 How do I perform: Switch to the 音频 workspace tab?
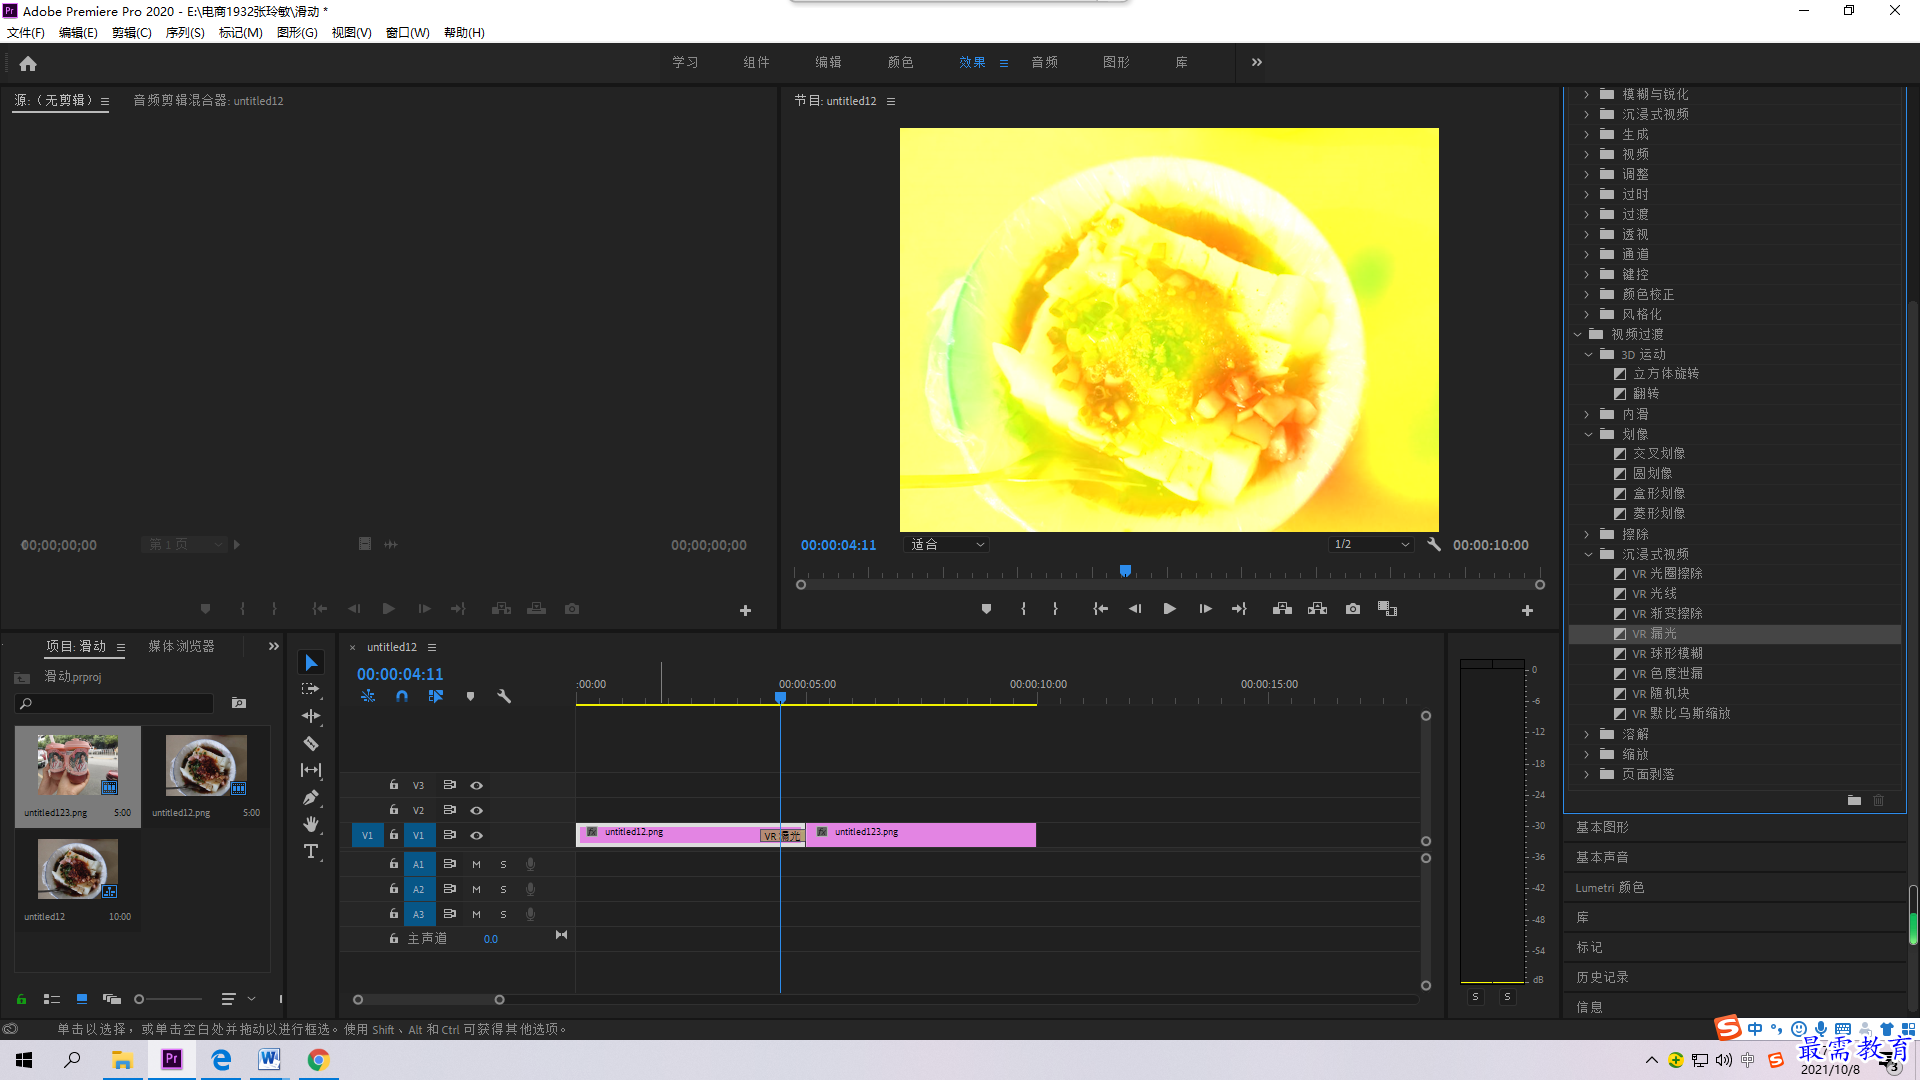(x=1045, y=62)
